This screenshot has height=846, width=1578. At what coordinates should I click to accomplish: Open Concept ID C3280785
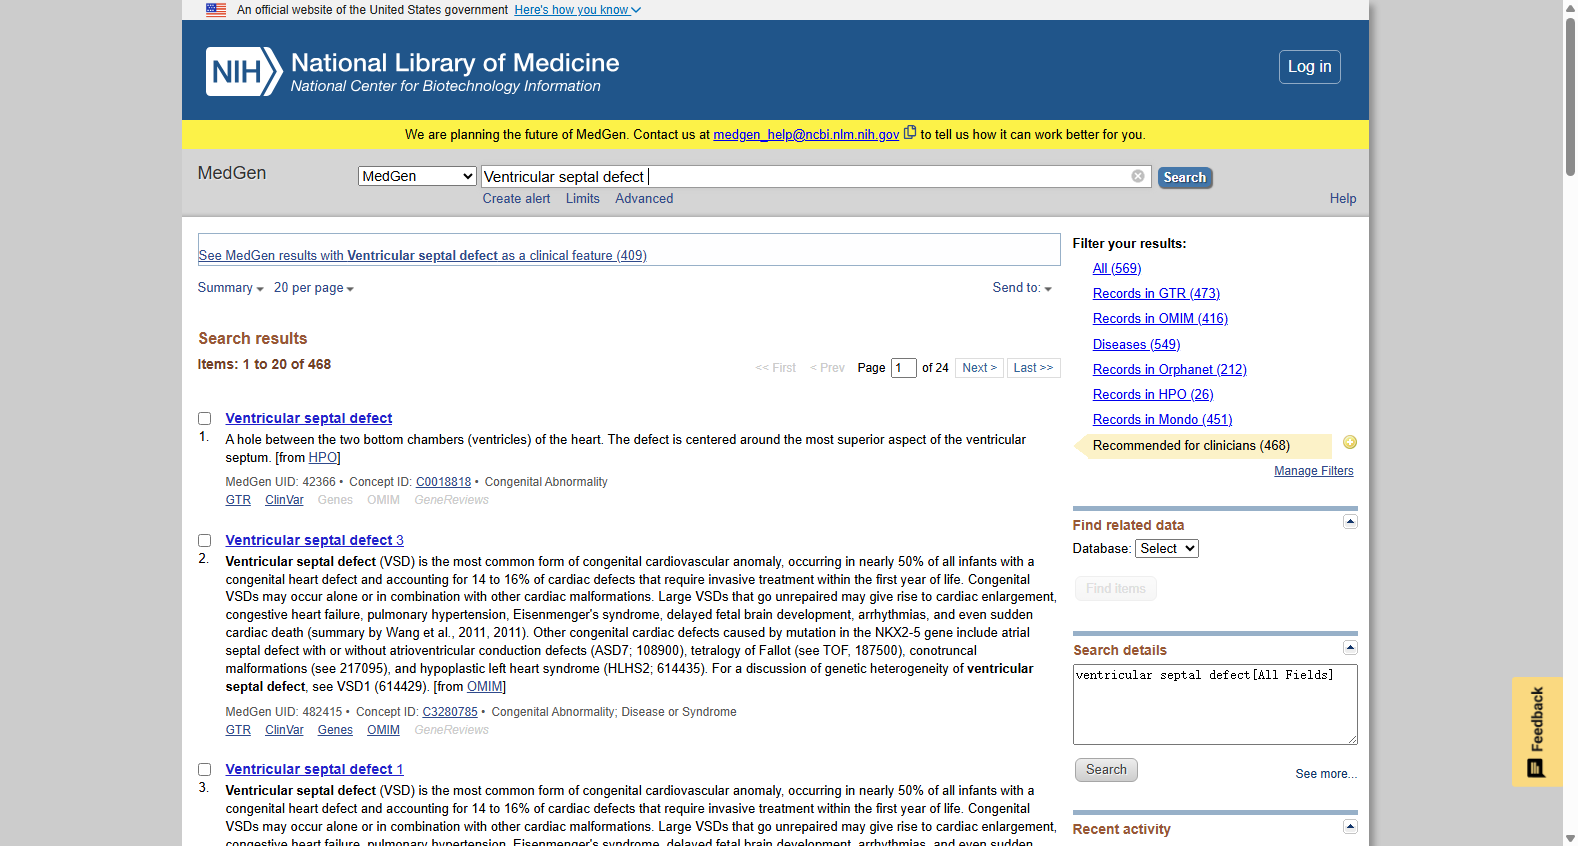[450, 712]
